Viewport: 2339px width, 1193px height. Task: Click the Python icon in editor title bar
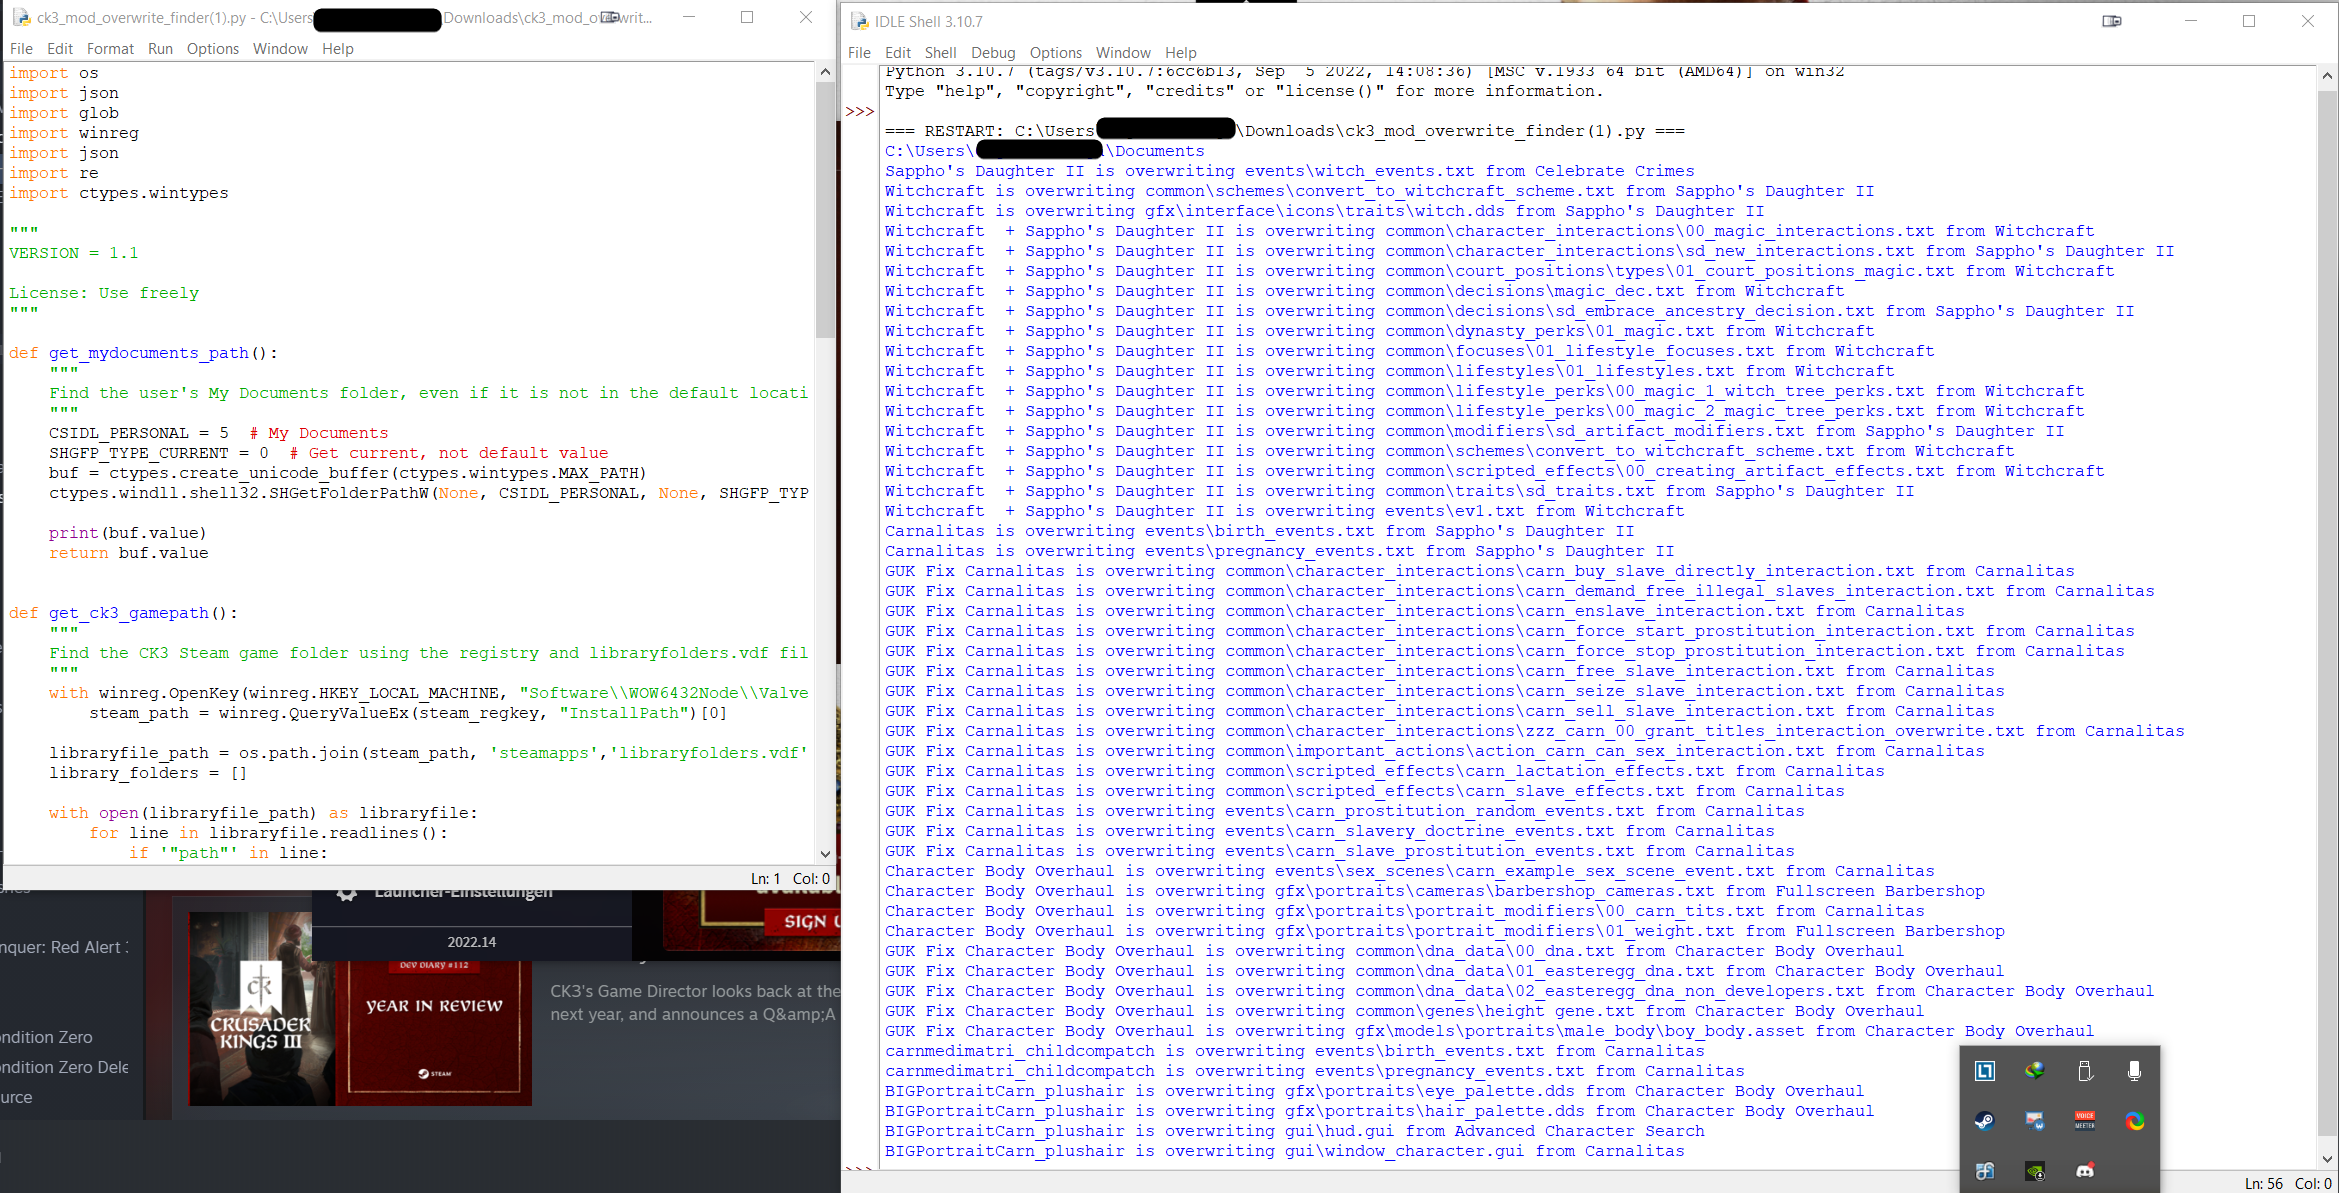tap(21, 18)
